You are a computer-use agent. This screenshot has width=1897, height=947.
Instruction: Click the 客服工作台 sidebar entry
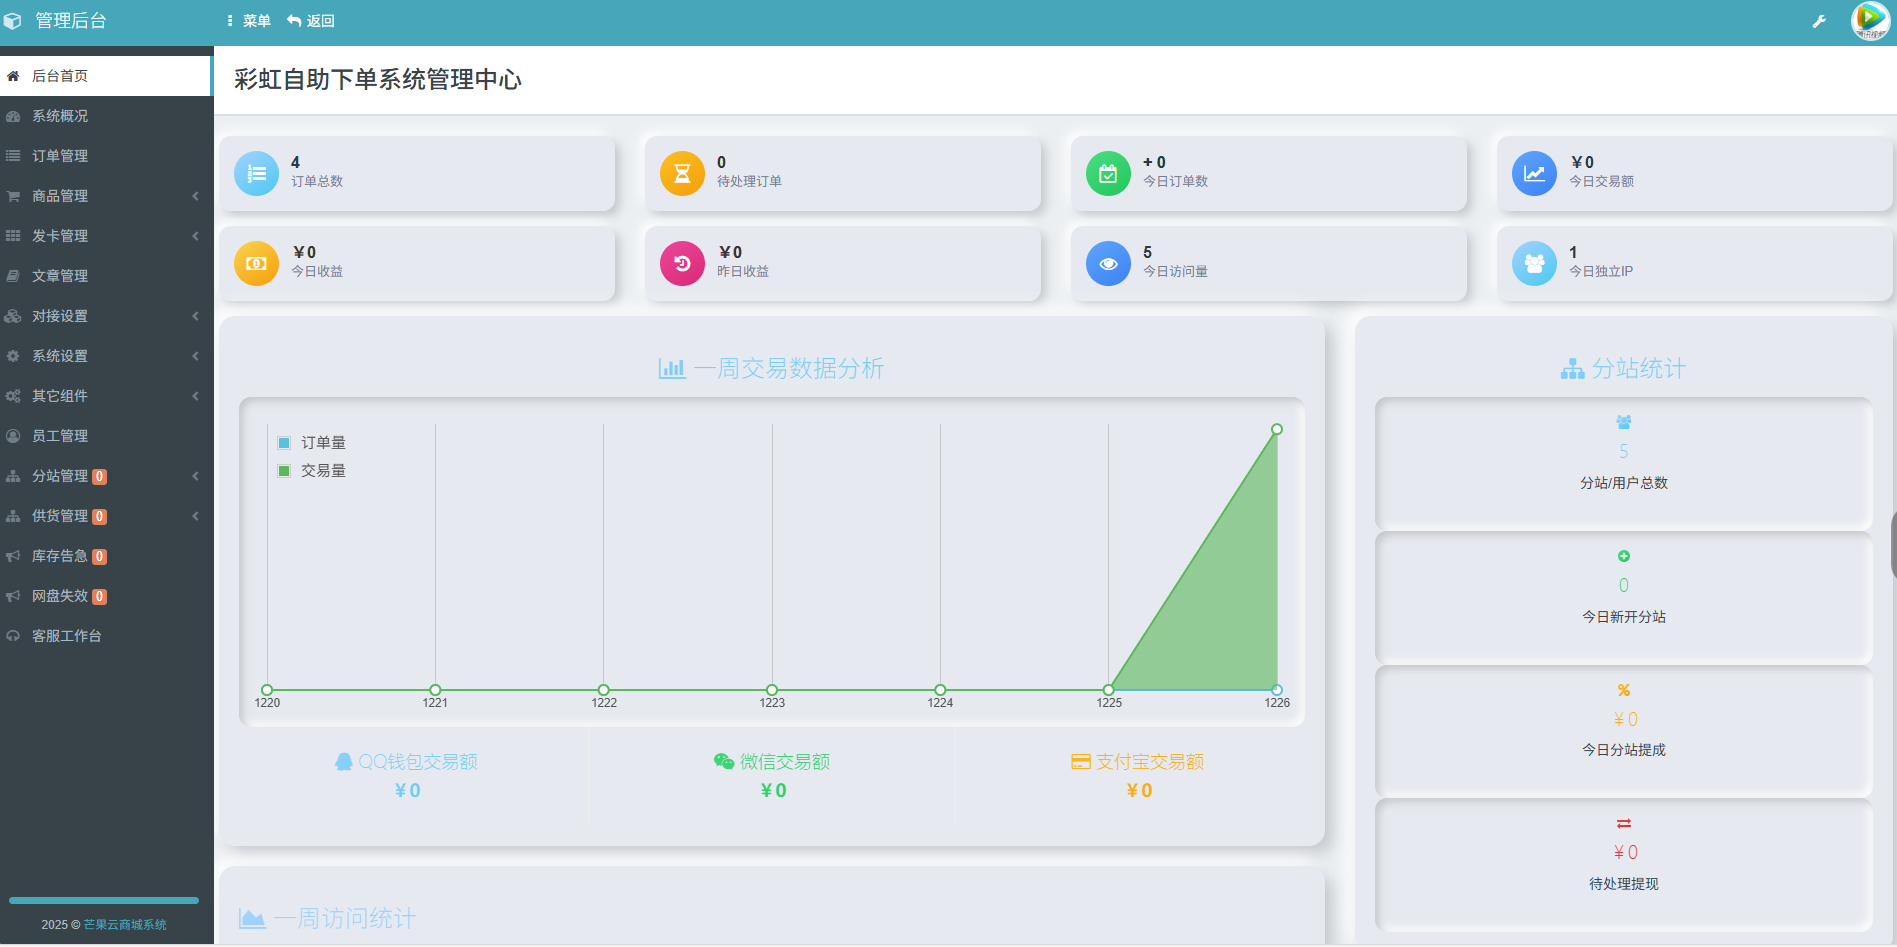click(x=65, y=635)
